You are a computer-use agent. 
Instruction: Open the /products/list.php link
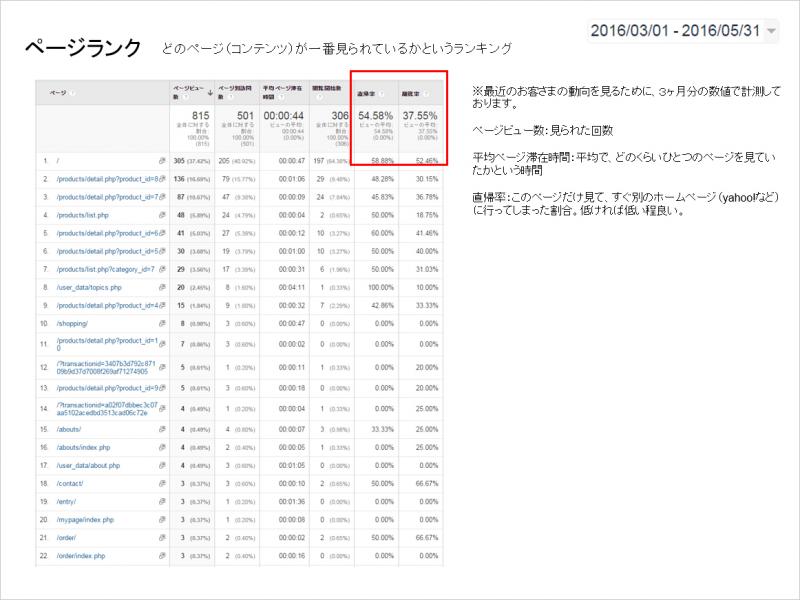83,215
